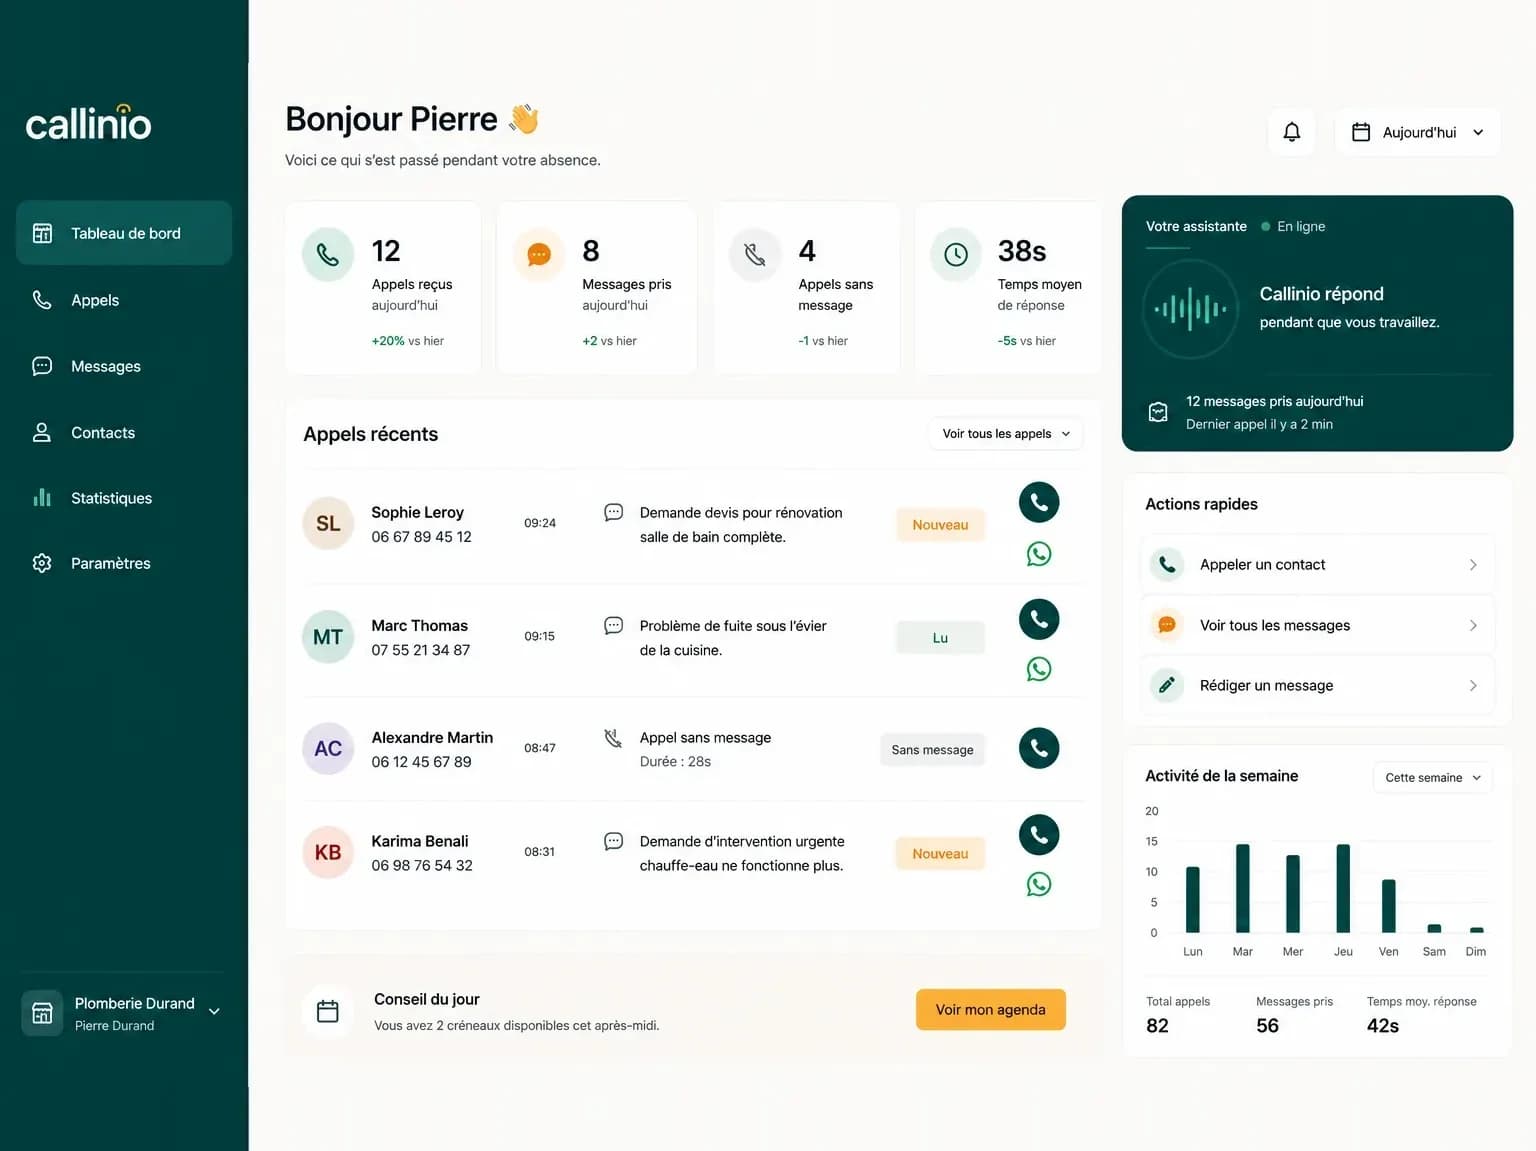This screenshot has width=1536, height=1151.
Task: Click the Plomberie Durand store icon
Action: coord(42,1013)
